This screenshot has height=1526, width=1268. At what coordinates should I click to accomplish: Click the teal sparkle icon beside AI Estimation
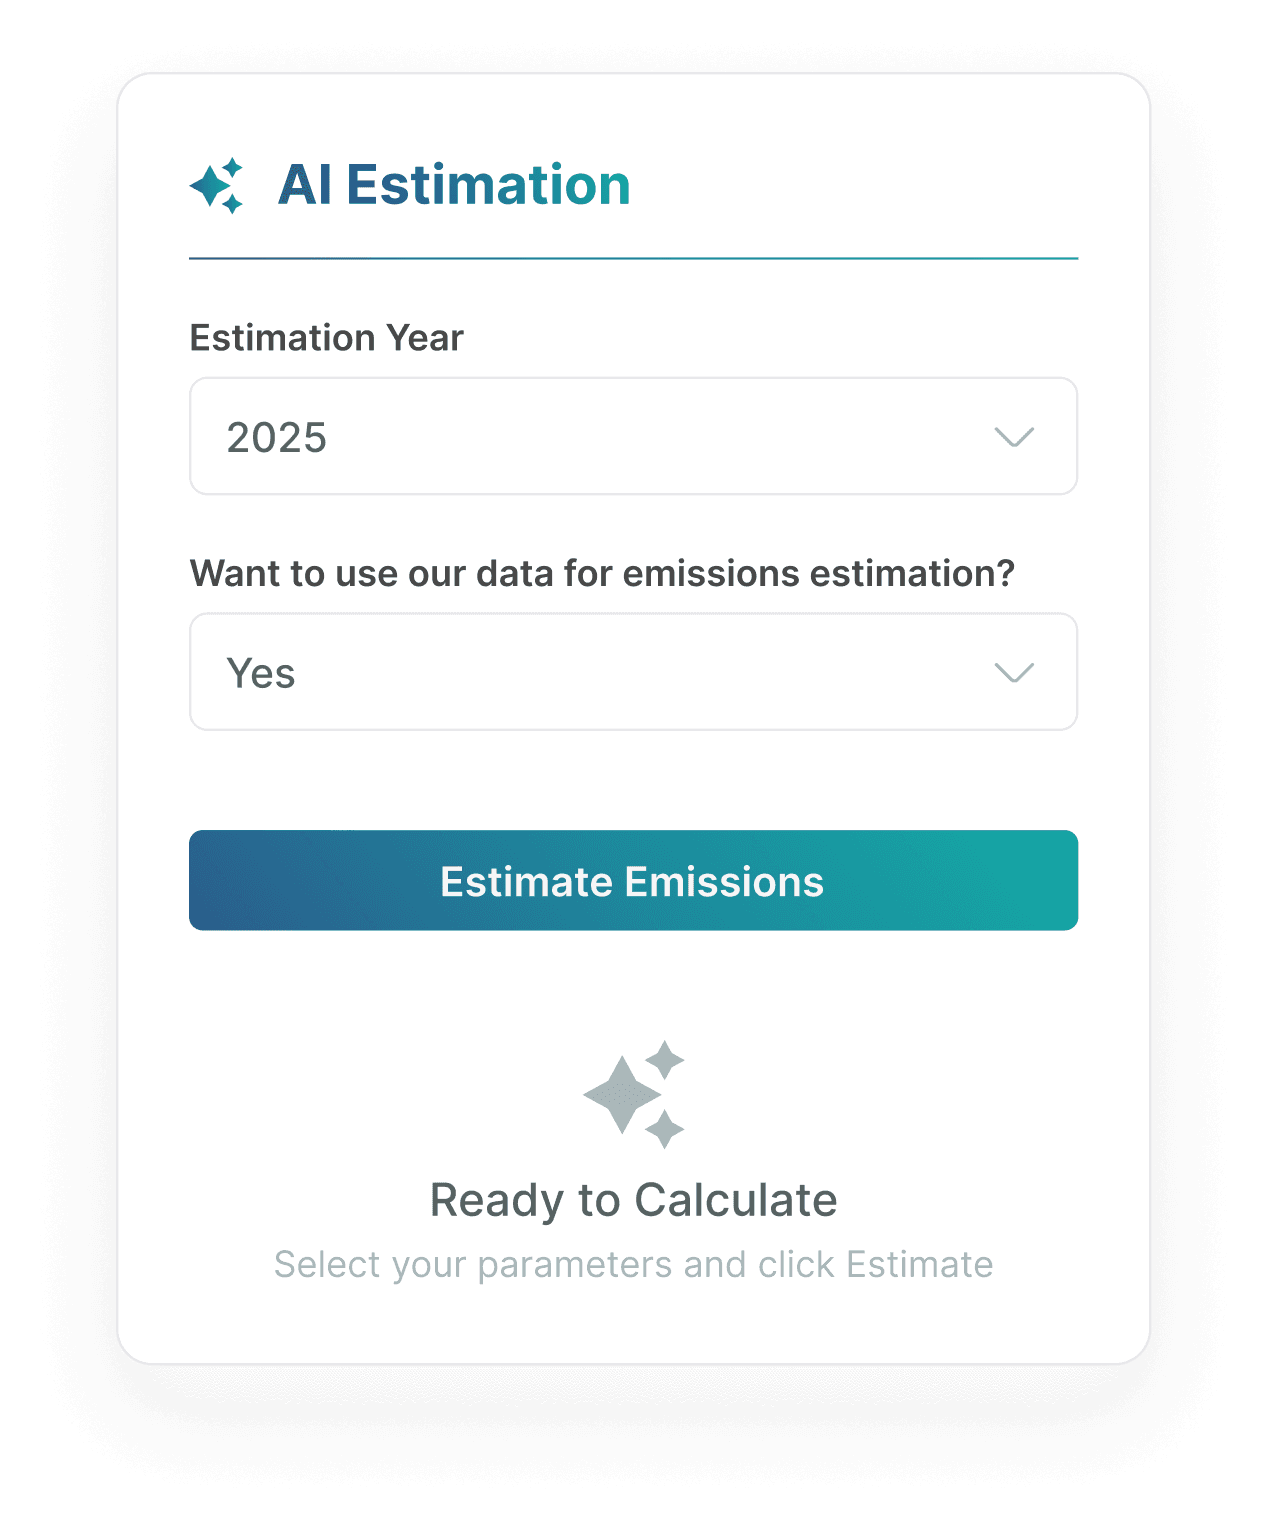pyautogui.click(x=217, y=186)
